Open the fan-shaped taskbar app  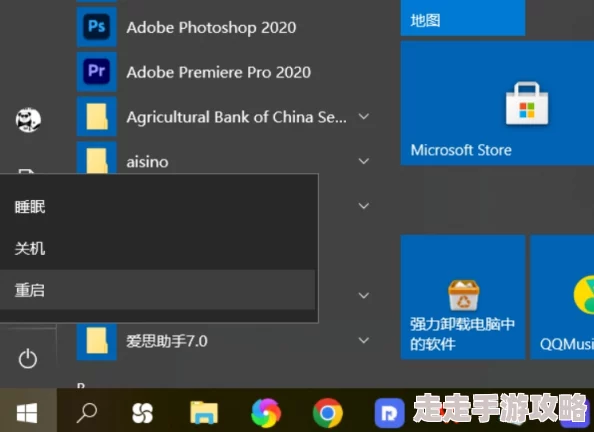pos(142,413)
